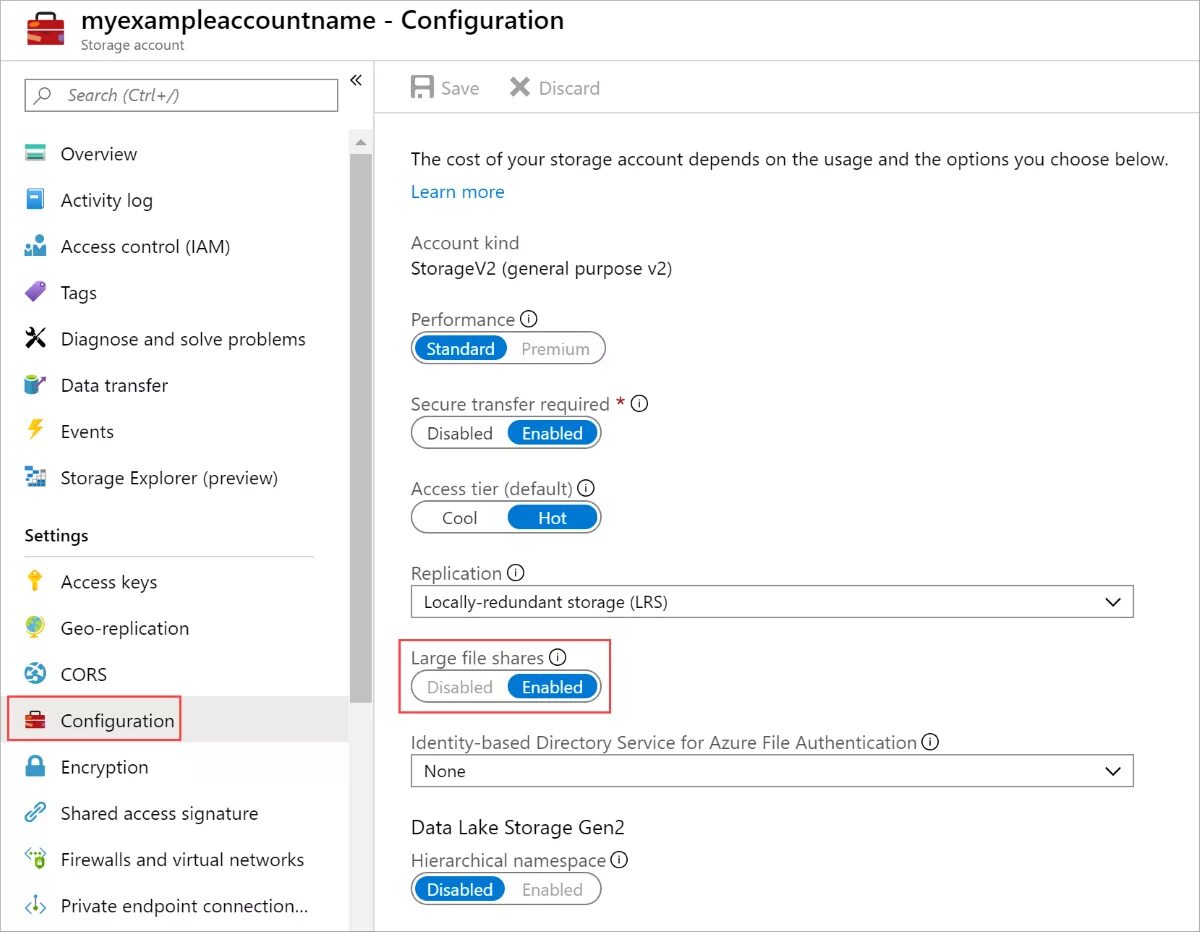1200x932 pixels.
Task: Open the Replication dropdown
Action: click(x=771, y=602)
